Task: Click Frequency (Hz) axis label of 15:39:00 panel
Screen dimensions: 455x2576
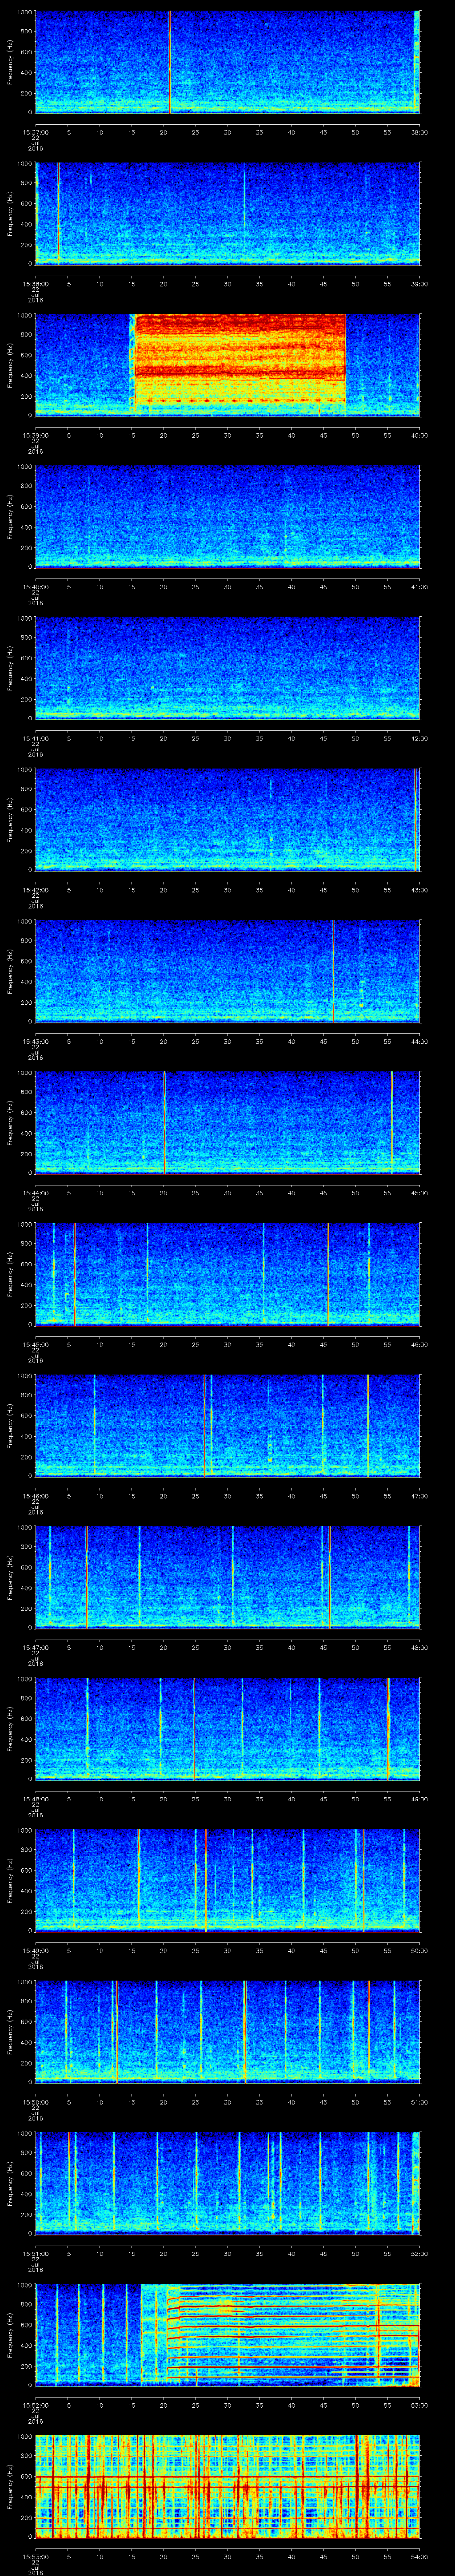Action: [x=10, y=364]
